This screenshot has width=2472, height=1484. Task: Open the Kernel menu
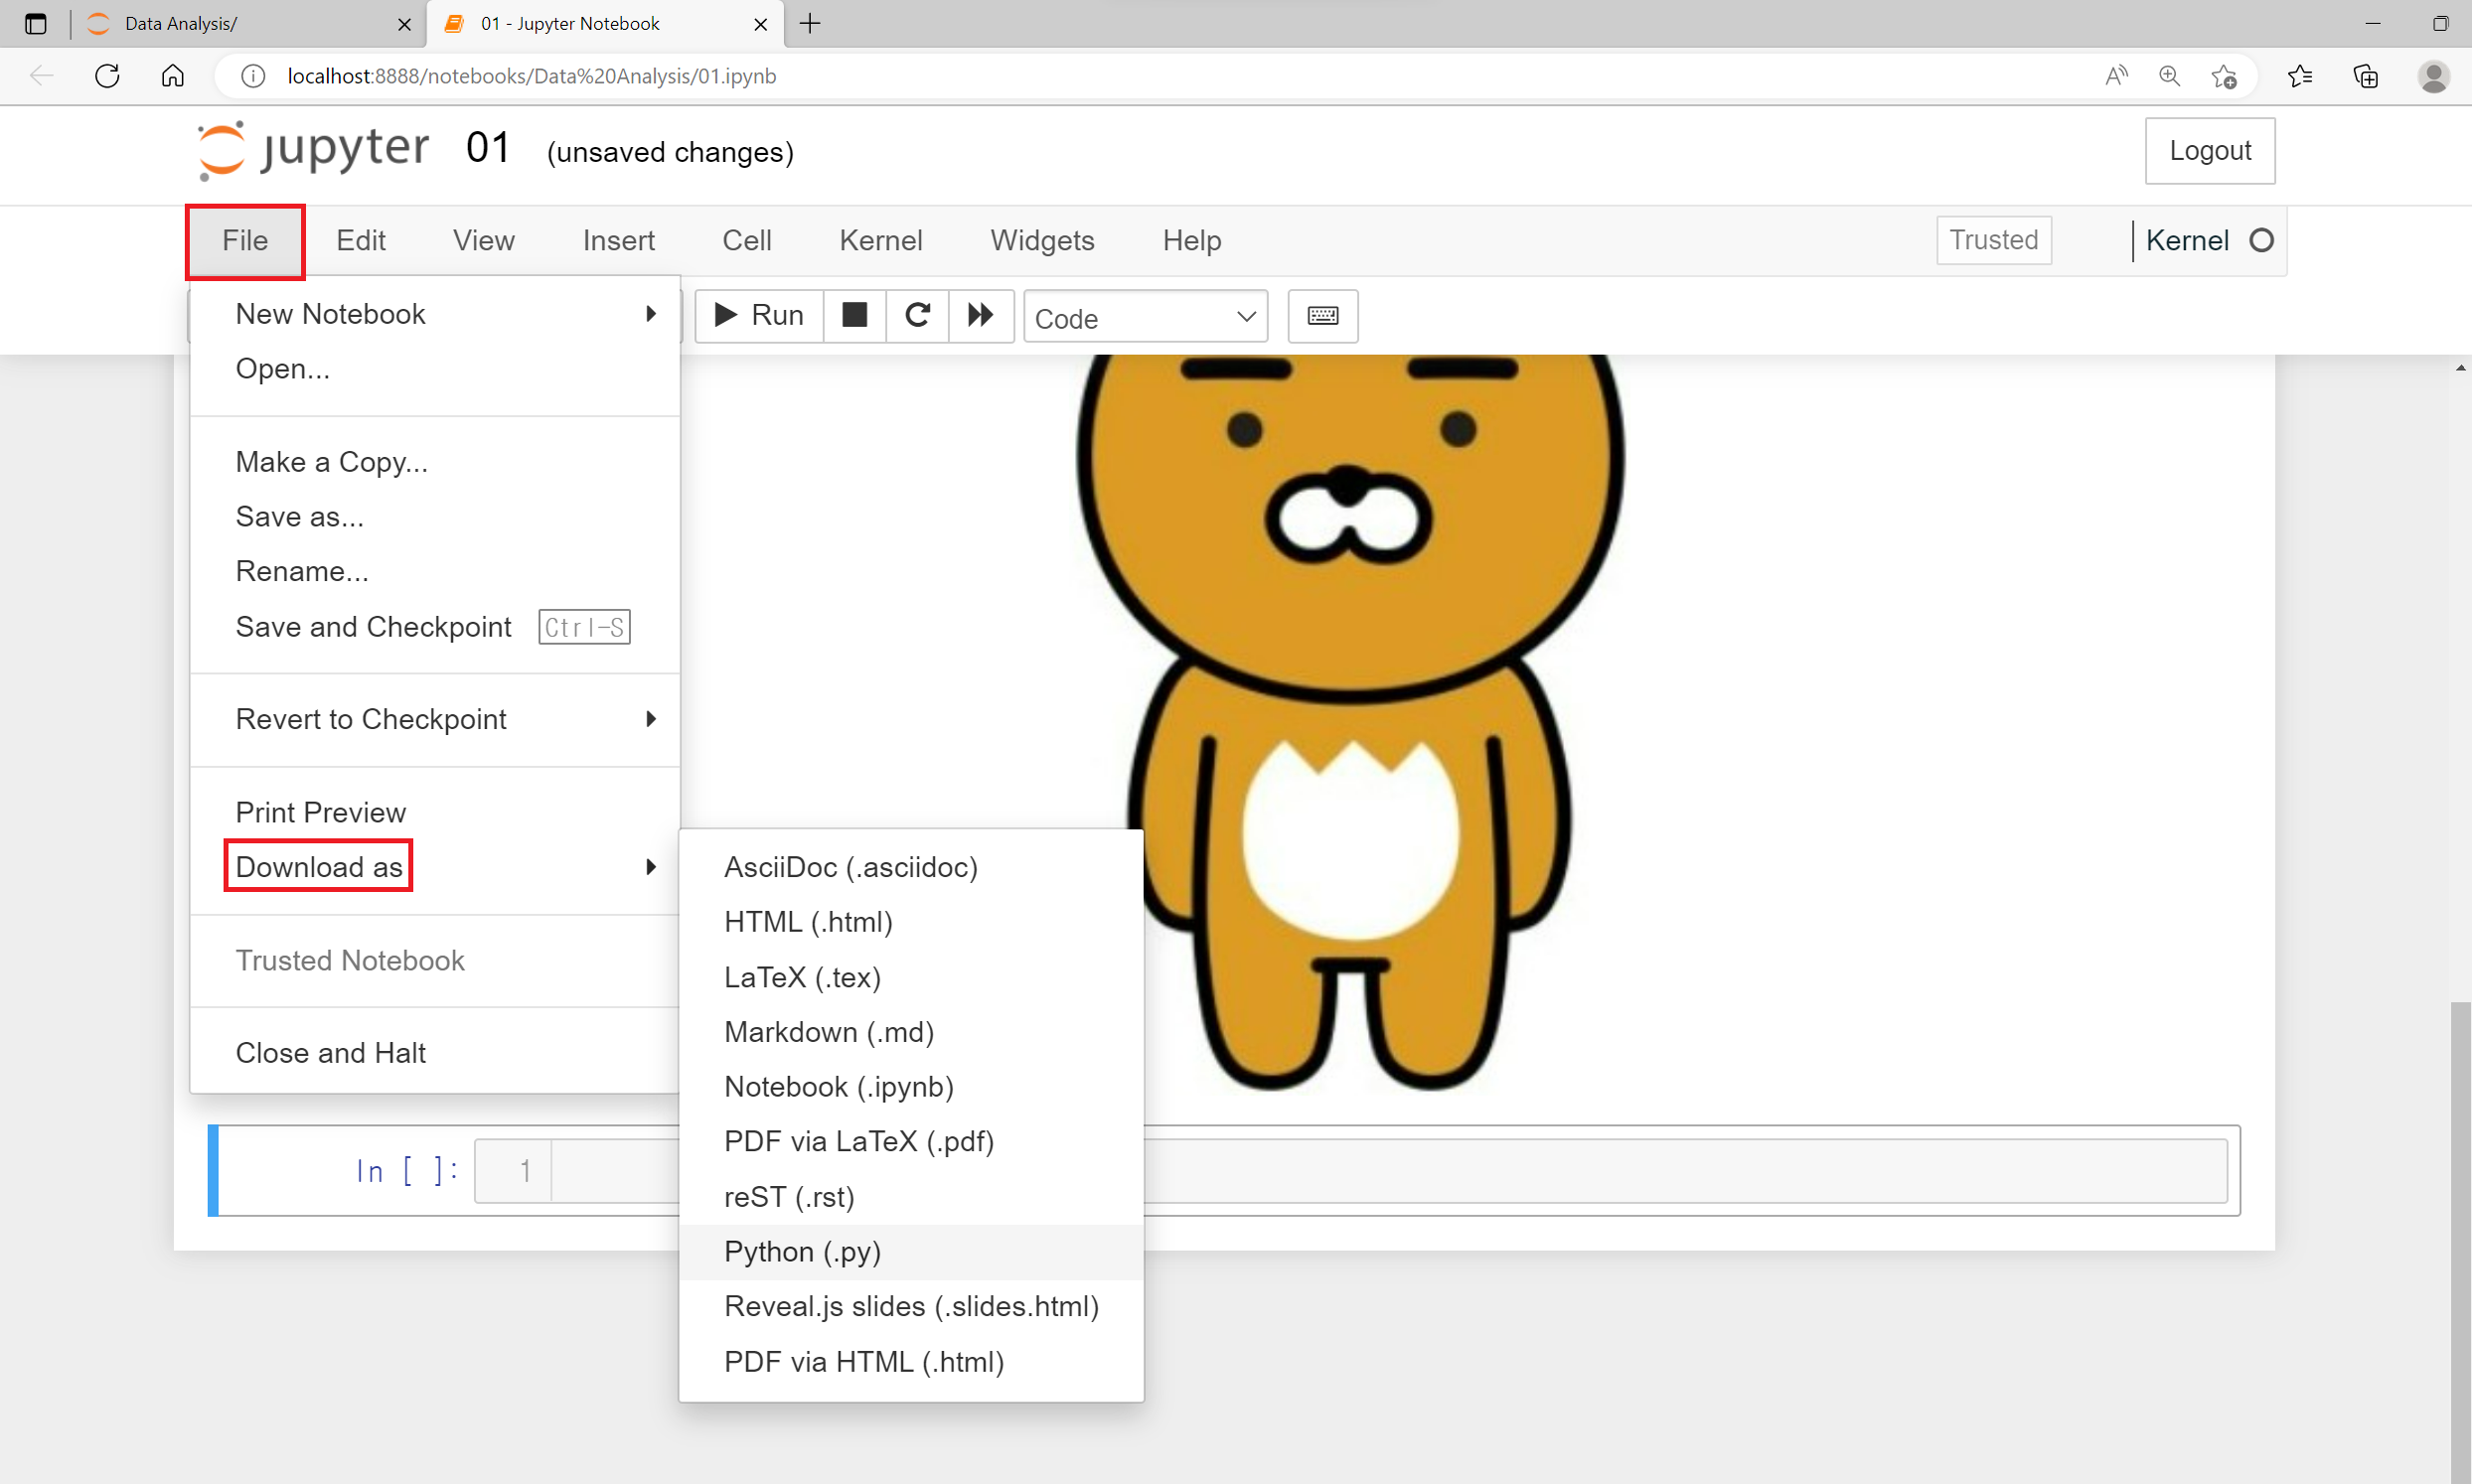pyautogui.click(x=880, y=240)
